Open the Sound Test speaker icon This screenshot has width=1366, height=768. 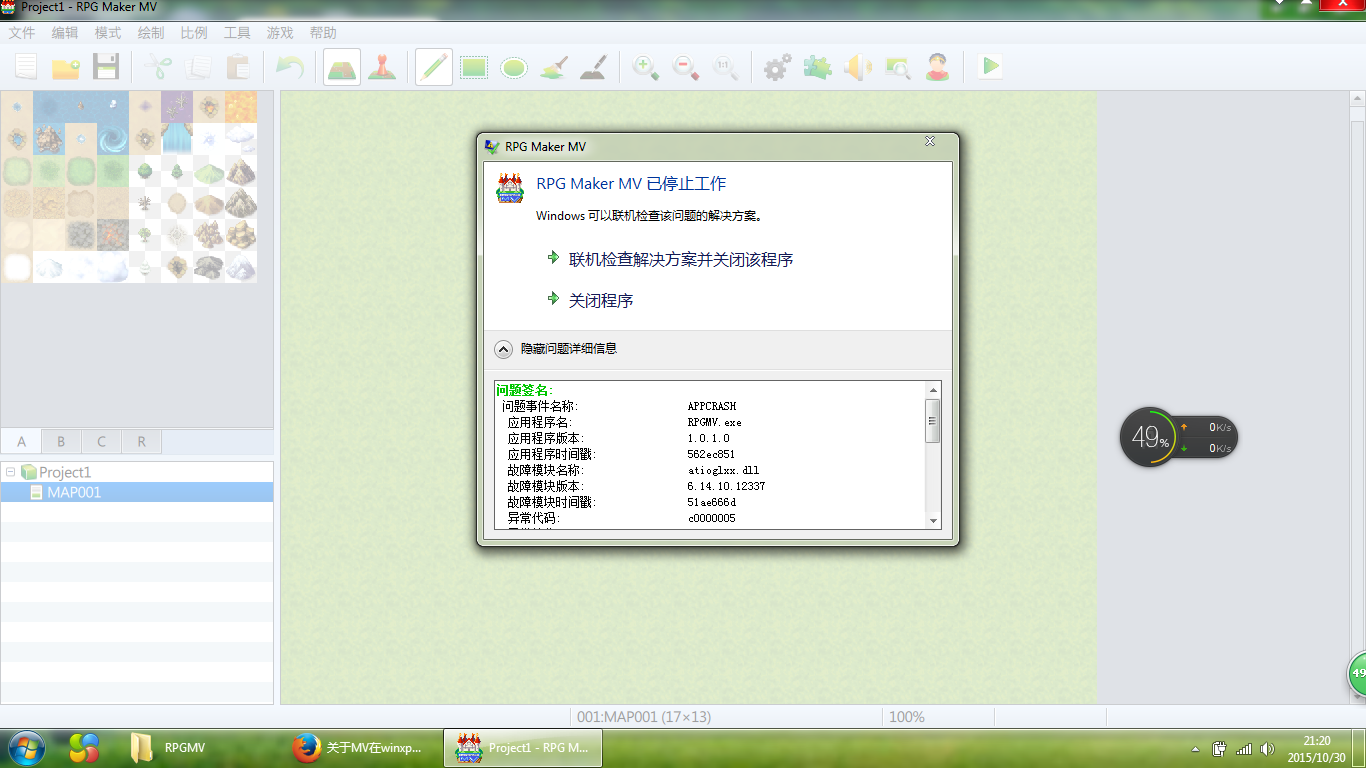coord(857,67)
